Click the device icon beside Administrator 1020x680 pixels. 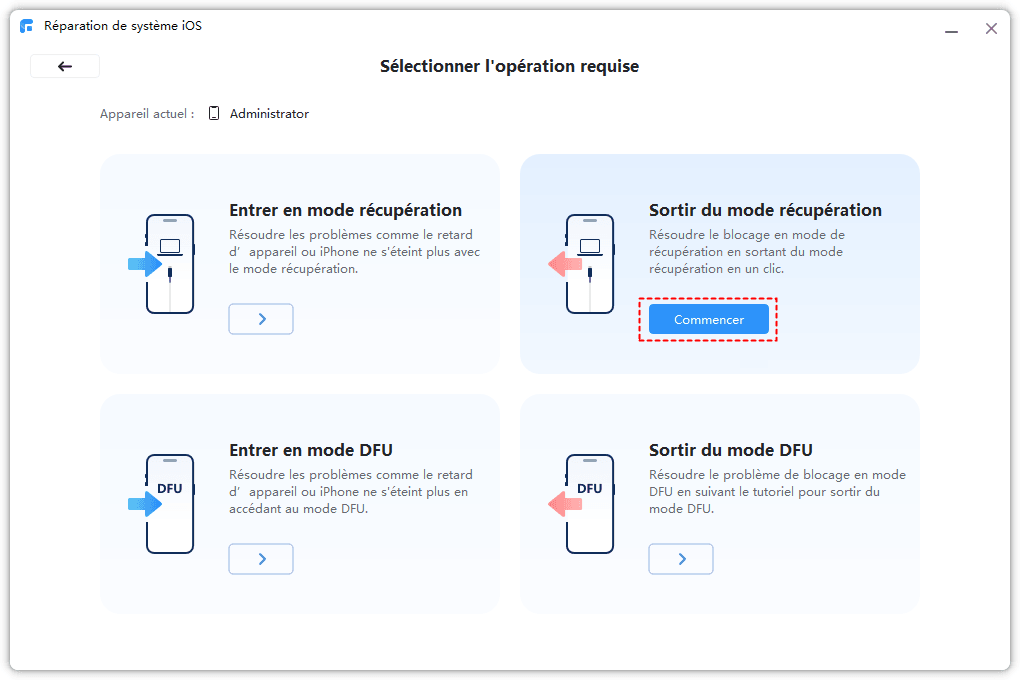coord(214,114)
